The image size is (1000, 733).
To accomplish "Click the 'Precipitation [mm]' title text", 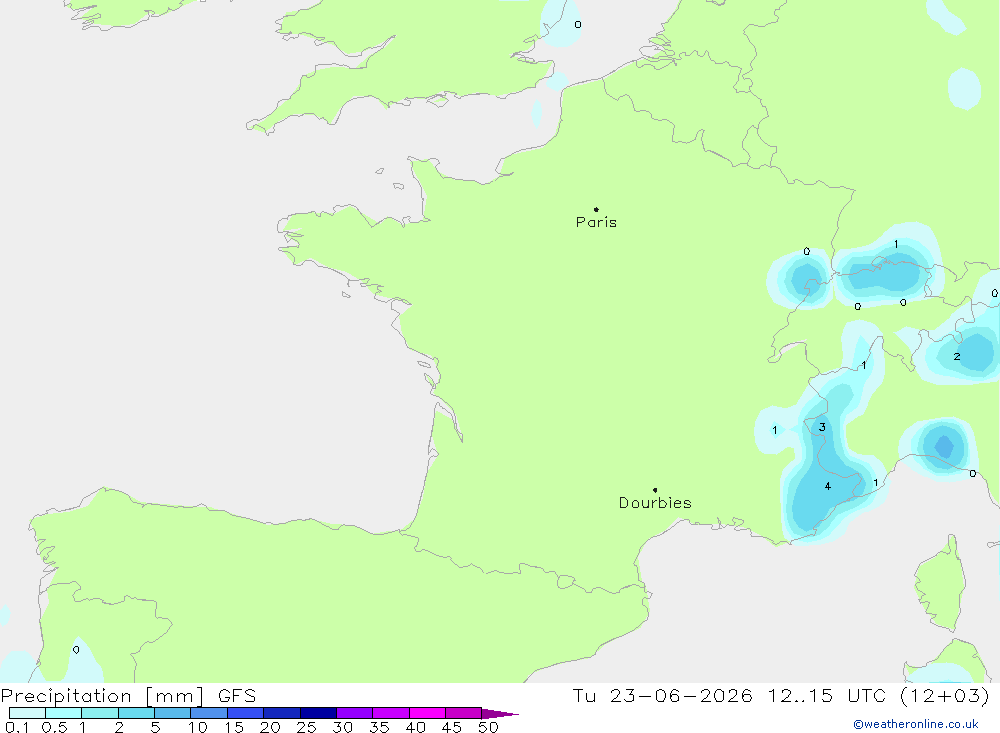I will 102,695.
